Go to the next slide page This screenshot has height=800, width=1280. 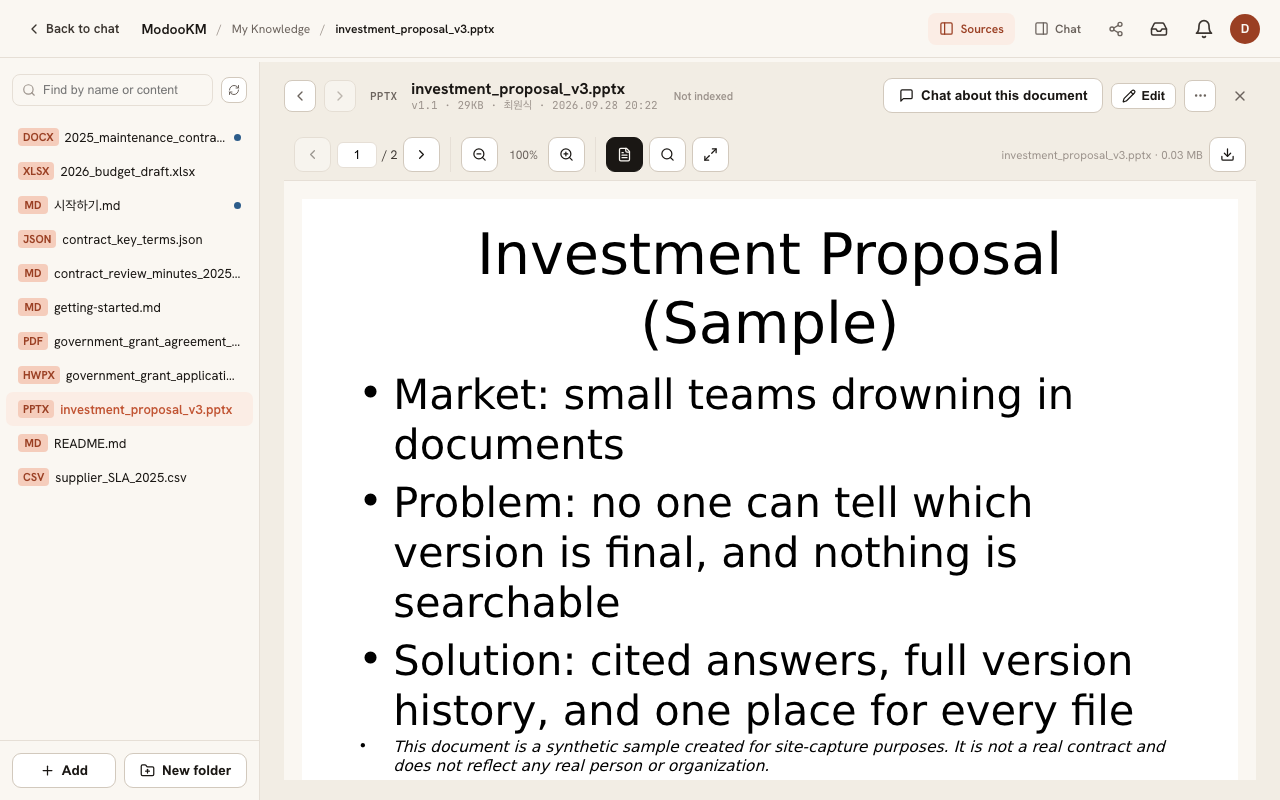(x=421, y=155)
